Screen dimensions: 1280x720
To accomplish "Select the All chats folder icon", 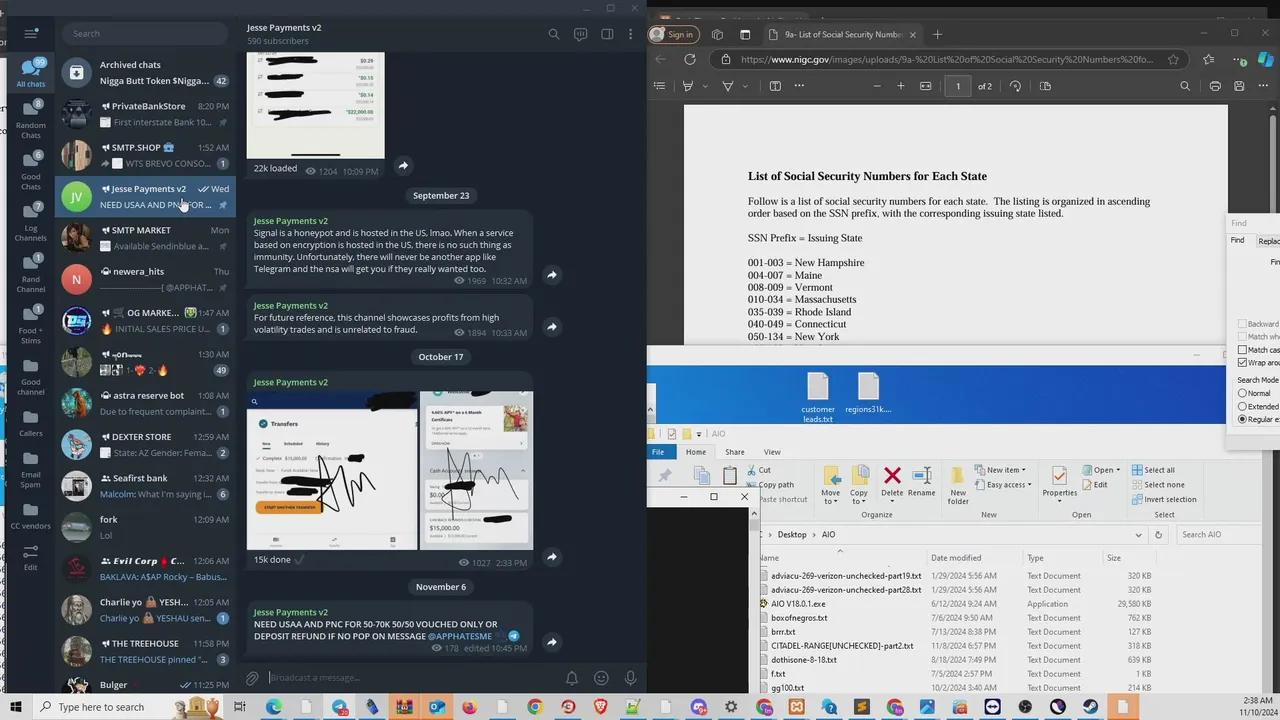I will (x=31, y=73).
